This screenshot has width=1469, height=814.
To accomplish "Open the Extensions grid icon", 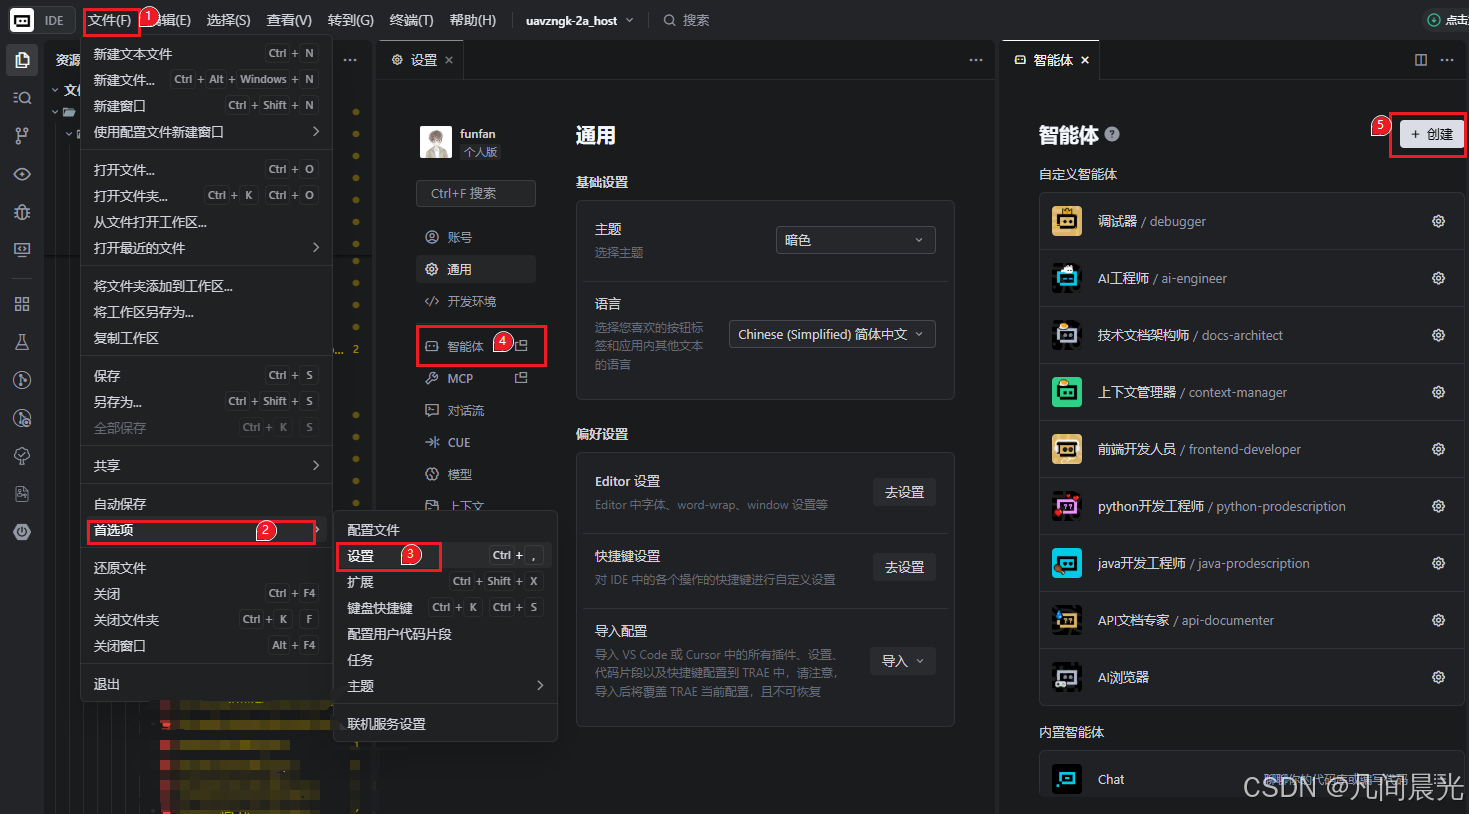I will click(22, 304).
